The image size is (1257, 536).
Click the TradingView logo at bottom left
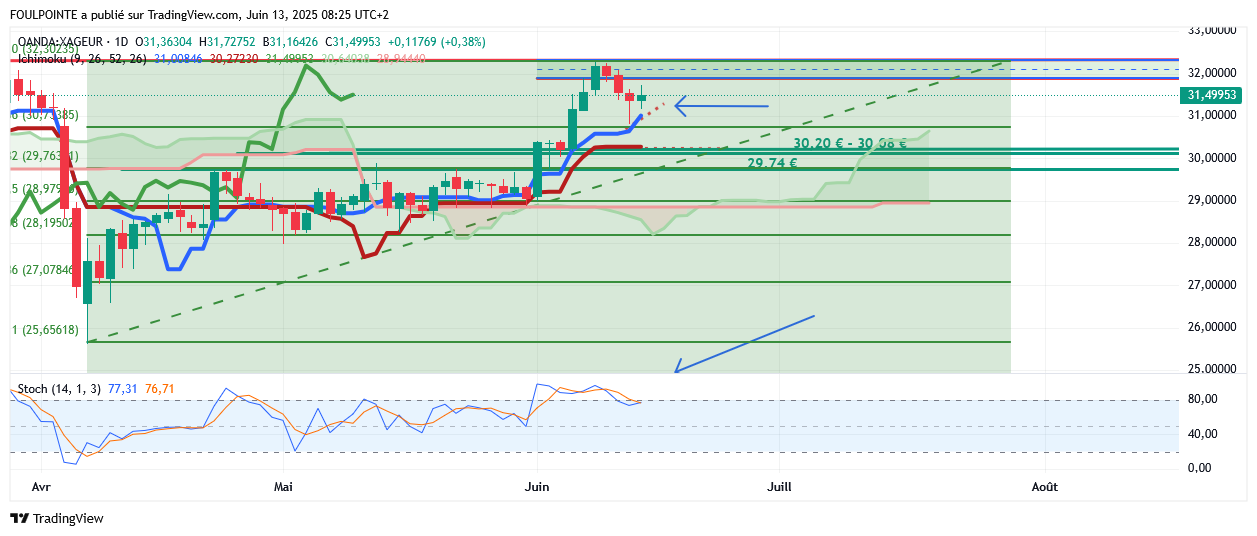(57, 519)
